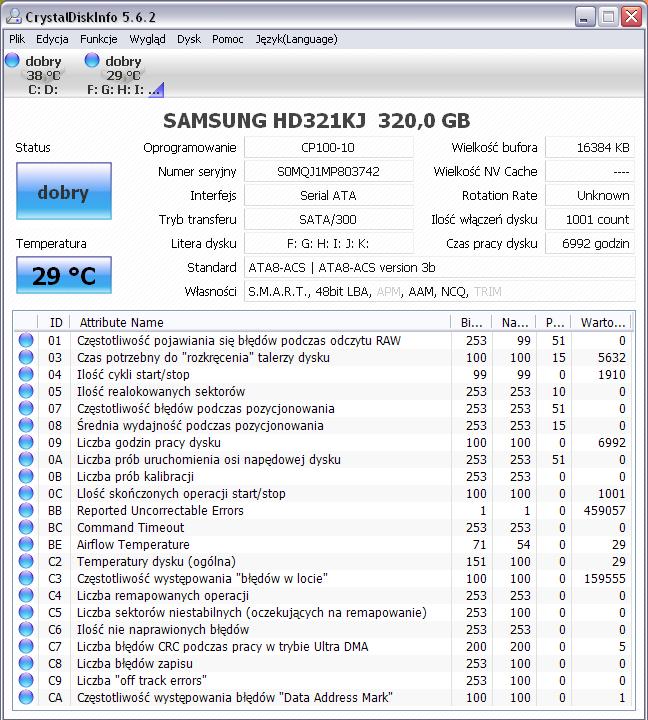Image resolution: width=648 pixels, height=720 pixels.
Task: Select the C: D: disk at 38 °C
Action: click(35, 74)
